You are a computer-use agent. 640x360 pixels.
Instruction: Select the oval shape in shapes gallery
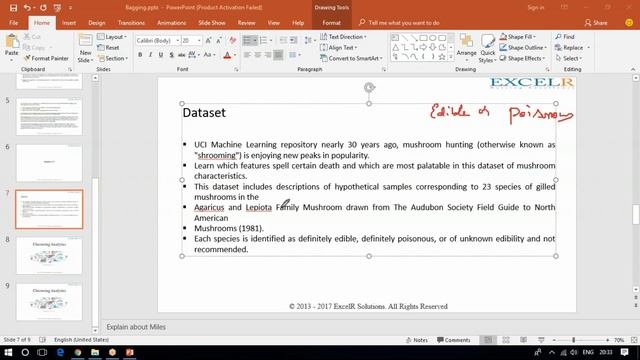tap(433, 38)
